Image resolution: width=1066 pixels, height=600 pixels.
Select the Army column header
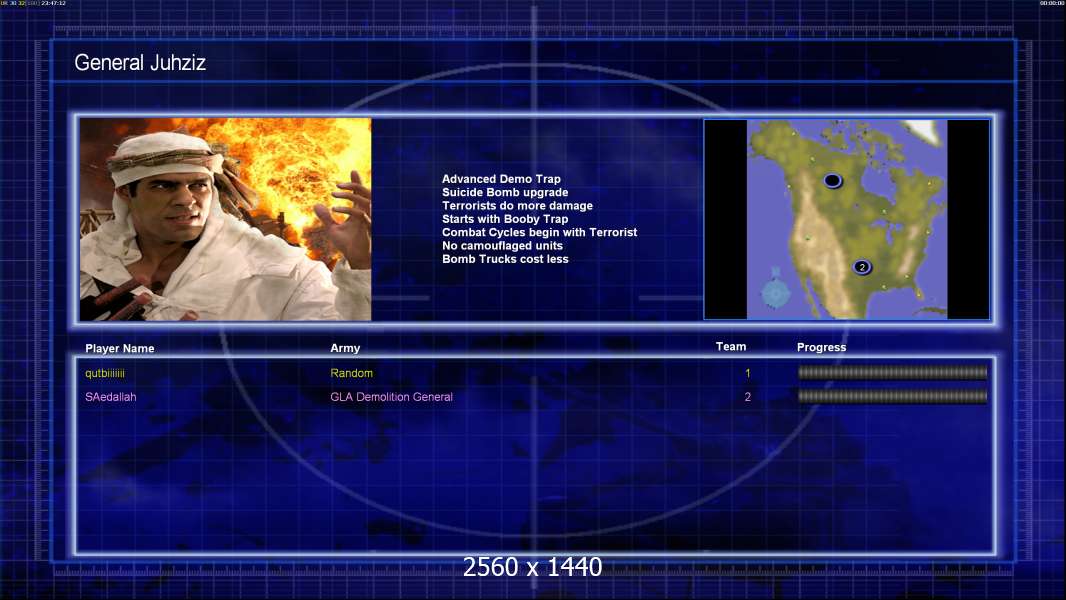point(345,348)
